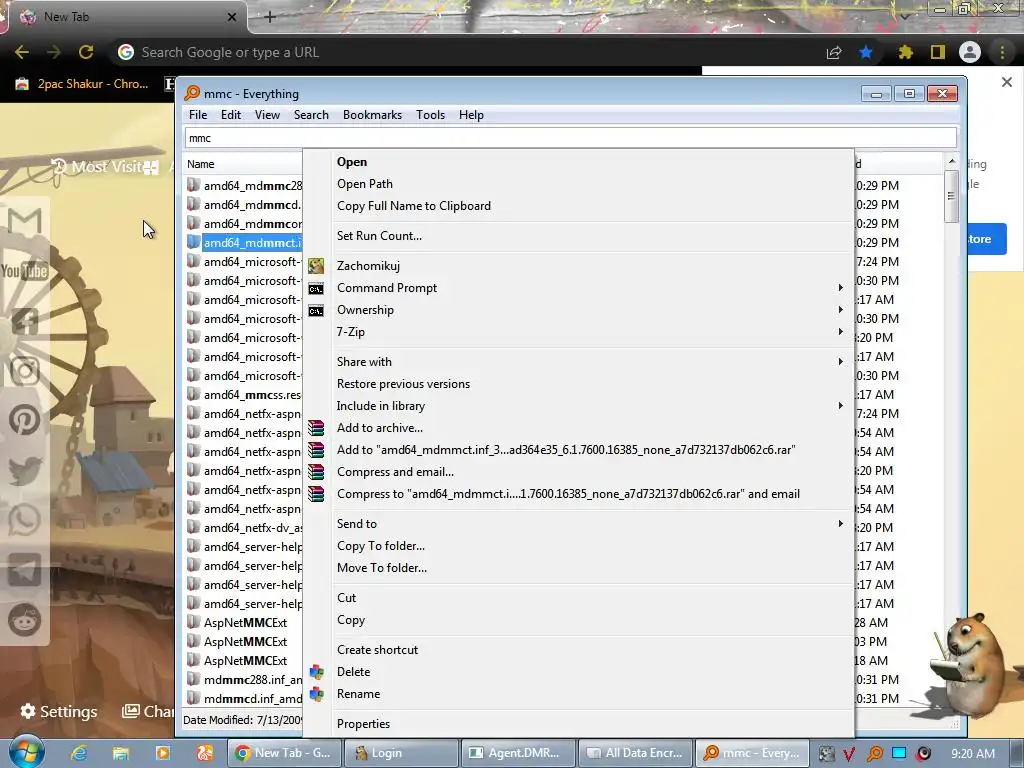1024x768 pixels.
Task: Open Pinterest shortcut in sidebar
Action: [25, 420]
